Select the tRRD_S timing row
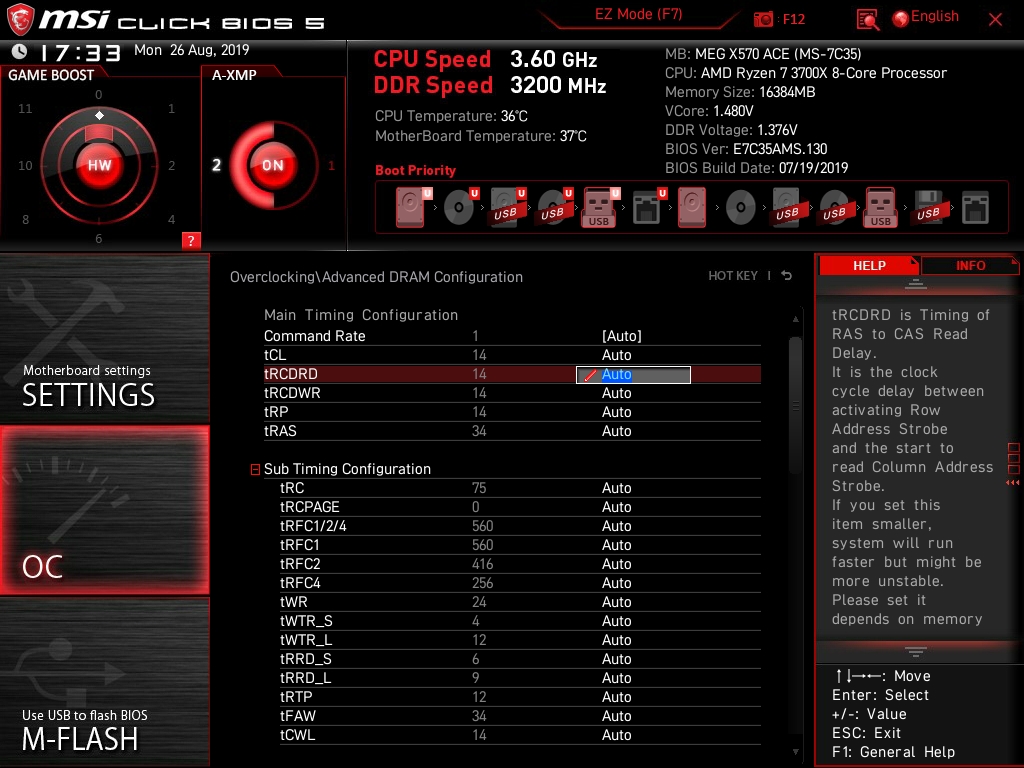This screenshot has height=768, width=1024. point(520,659)
